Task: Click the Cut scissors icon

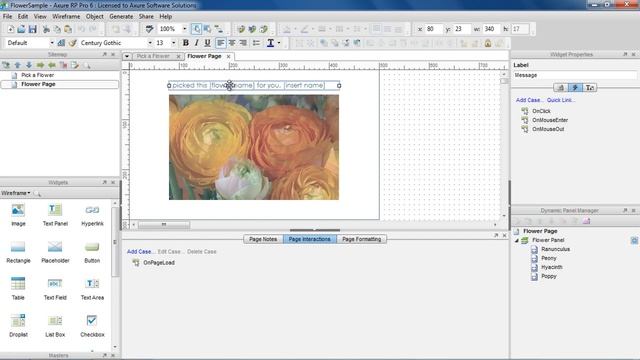Action: [x=46, y=29]
